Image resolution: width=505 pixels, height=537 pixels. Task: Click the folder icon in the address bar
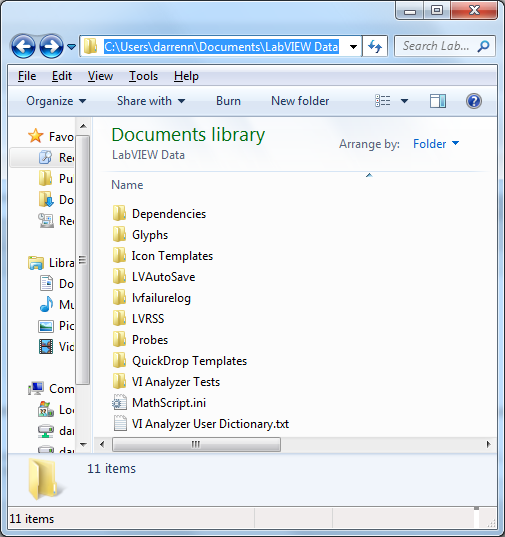pos(90,46)
